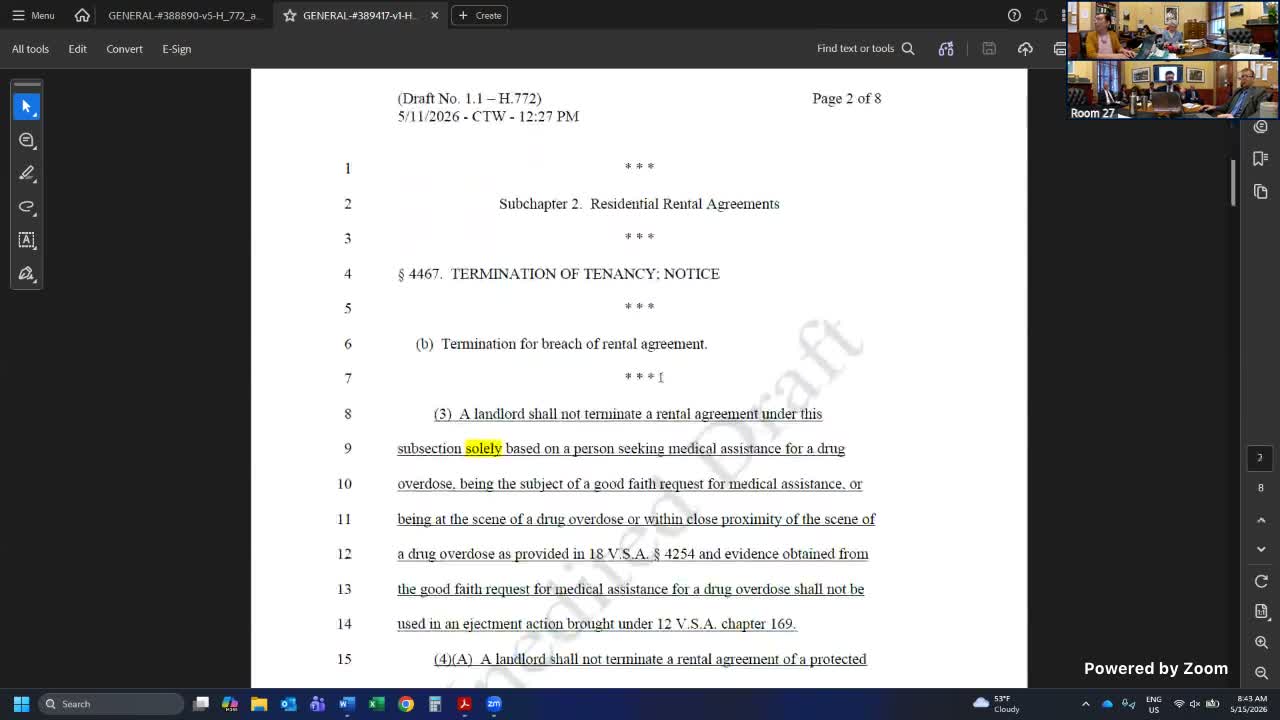Image resolution: width=1280 pixels, height=720 pixels.
Task: Open Adobe Acrobat from the taskbar
Action: tap(464, 704)
